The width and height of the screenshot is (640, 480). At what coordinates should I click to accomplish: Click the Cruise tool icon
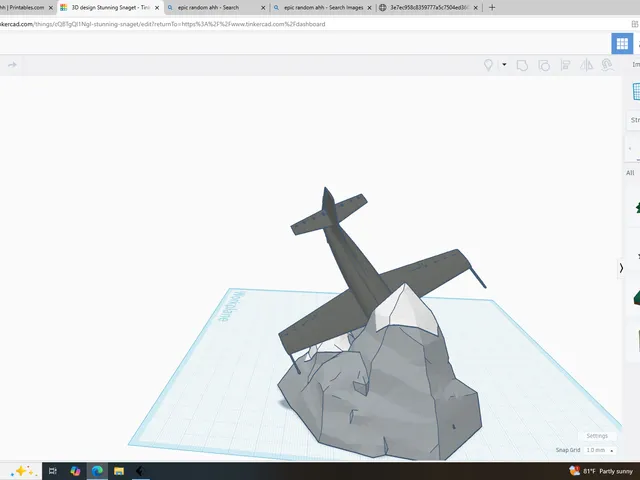coord(607,65)
